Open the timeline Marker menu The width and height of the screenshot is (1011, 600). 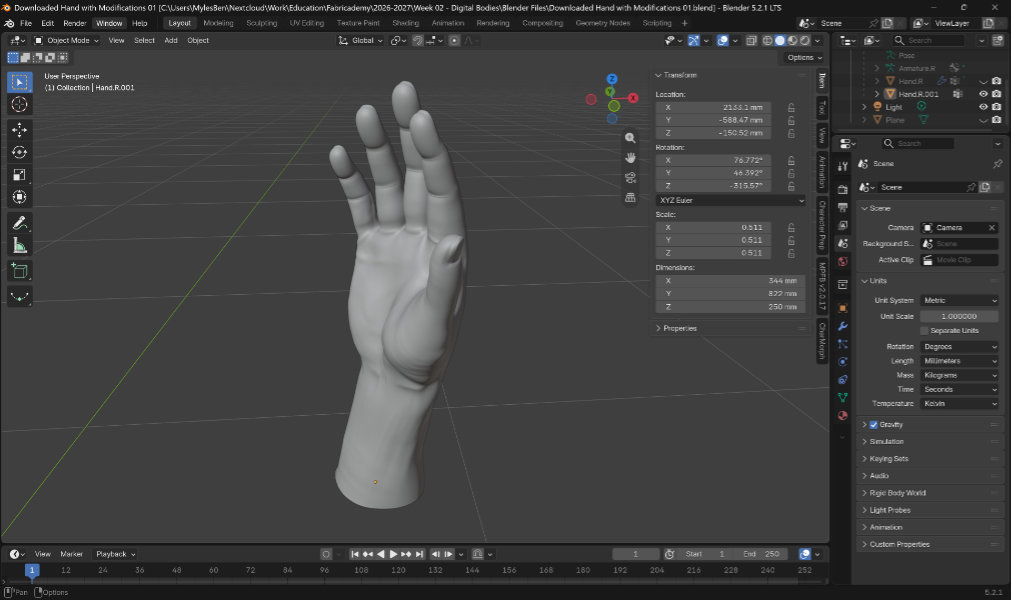point(72,554)
